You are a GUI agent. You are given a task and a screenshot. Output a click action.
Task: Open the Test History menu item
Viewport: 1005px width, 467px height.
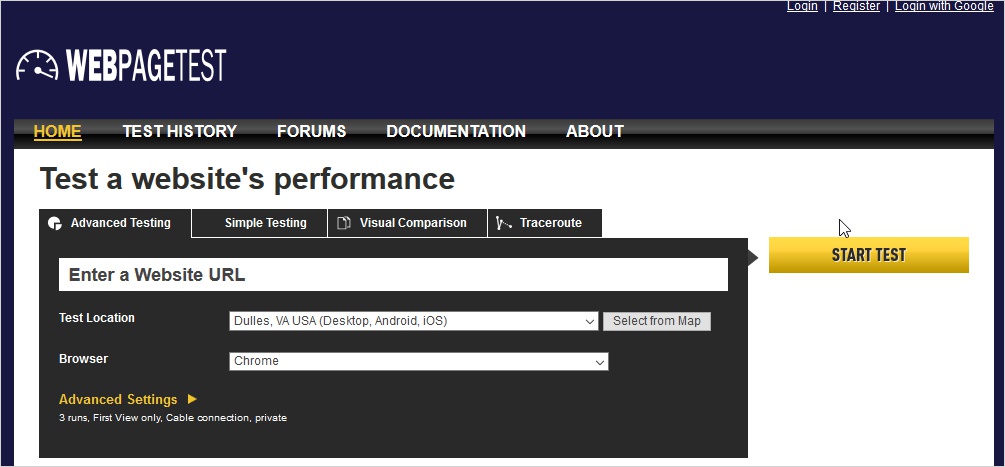[x=179, y=131]
